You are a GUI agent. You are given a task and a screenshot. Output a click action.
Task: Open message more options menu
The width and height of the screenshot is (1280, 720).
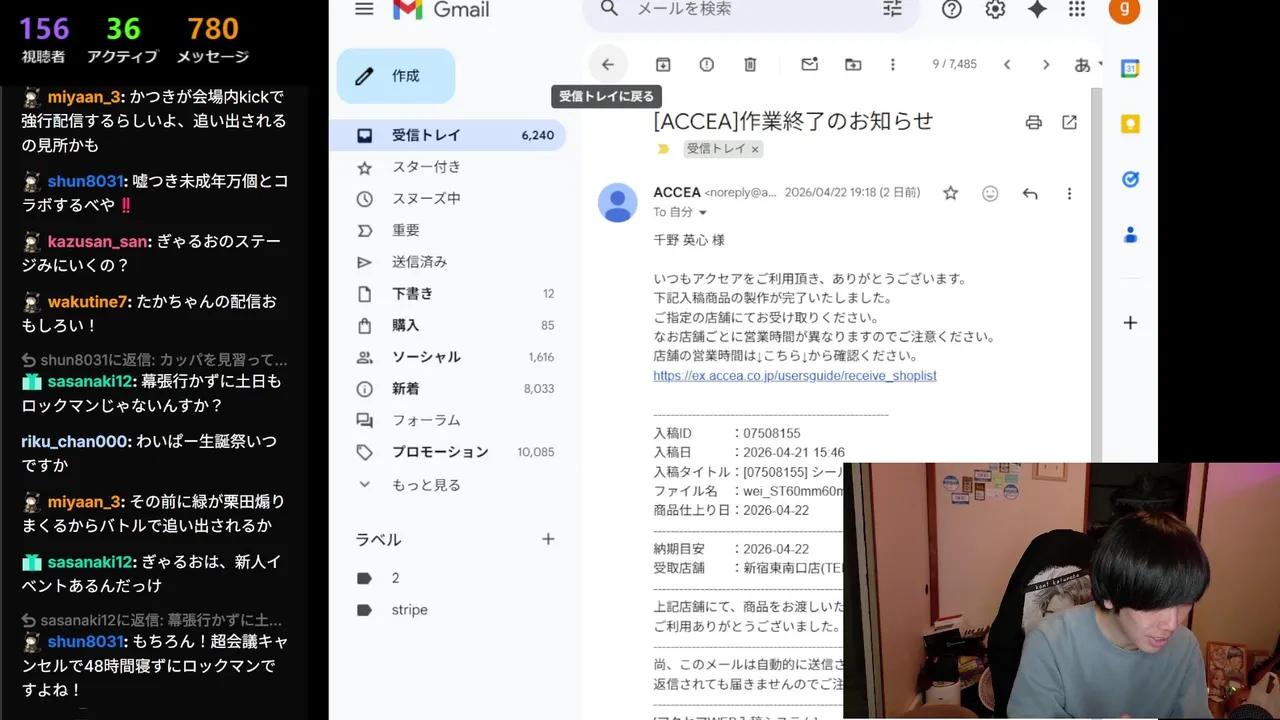coord(1069,193)
